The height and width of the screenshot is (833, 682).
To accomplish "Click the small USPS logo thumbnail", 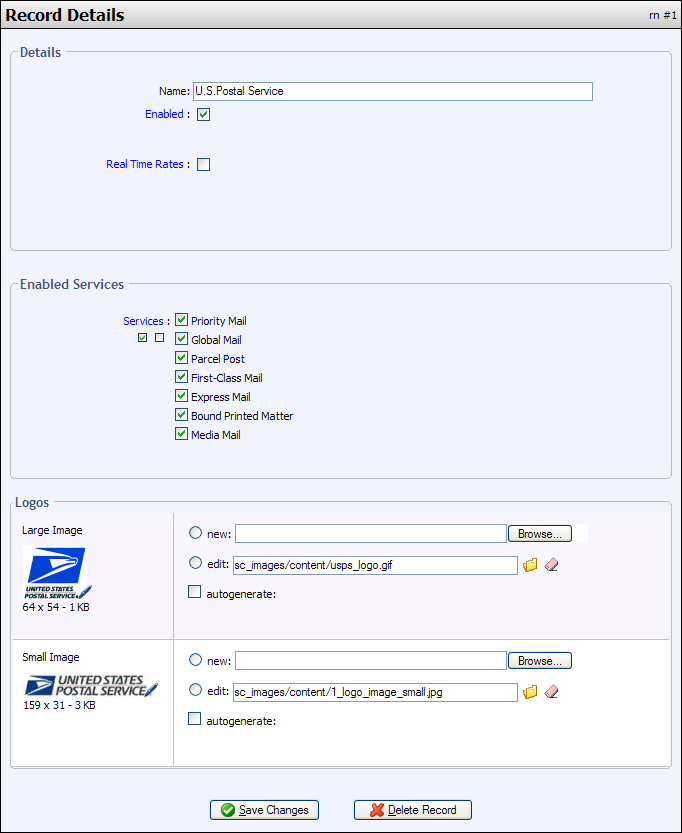I will [89, 686].
